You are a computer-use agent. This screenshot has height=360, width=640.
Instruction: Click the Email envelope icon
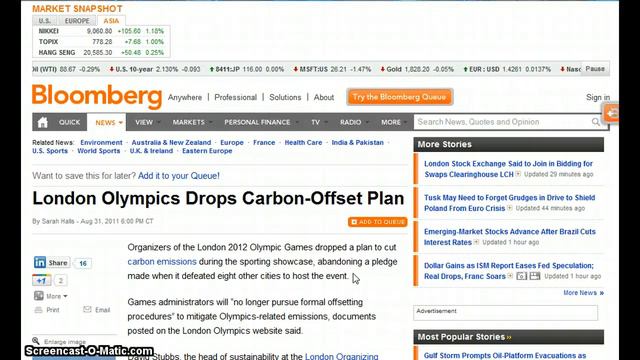87,309
